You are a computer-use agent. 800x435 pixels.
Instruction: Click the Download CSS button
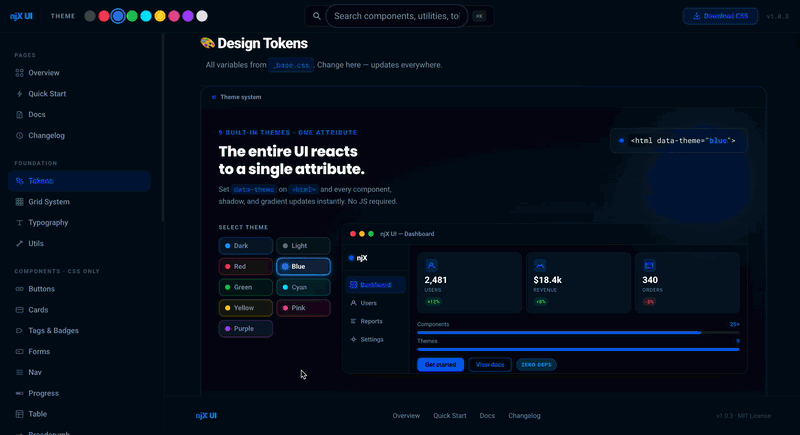pos(720,16)
